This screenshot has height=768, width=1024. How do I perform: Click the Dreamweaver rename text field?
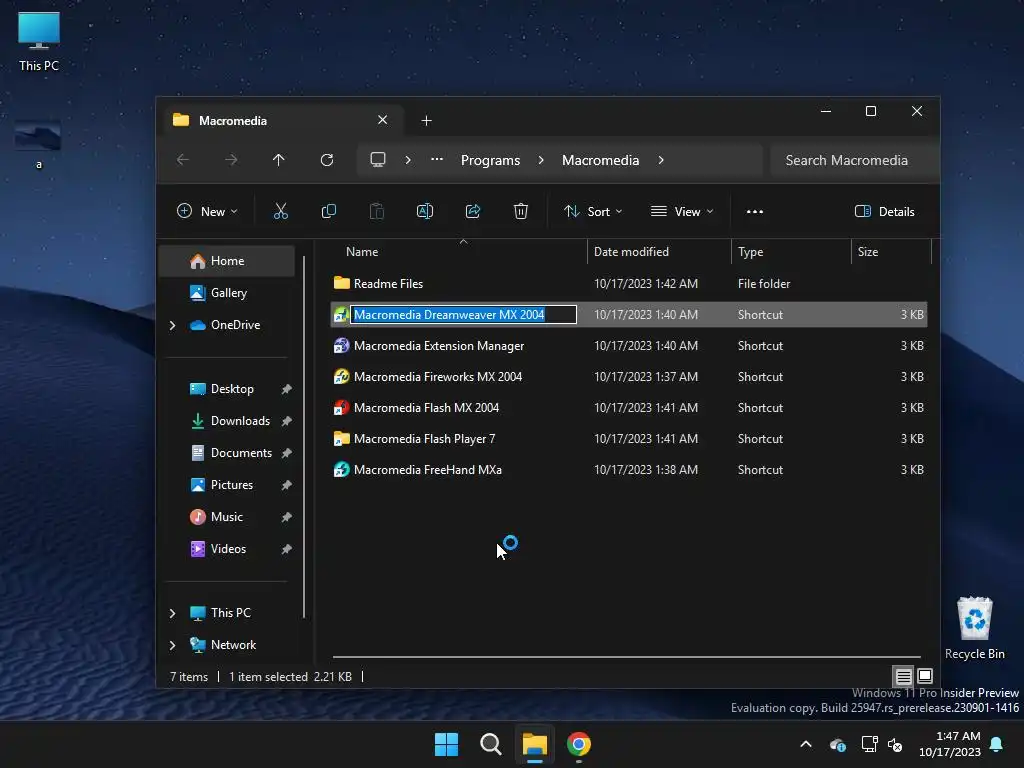point(463,315)
